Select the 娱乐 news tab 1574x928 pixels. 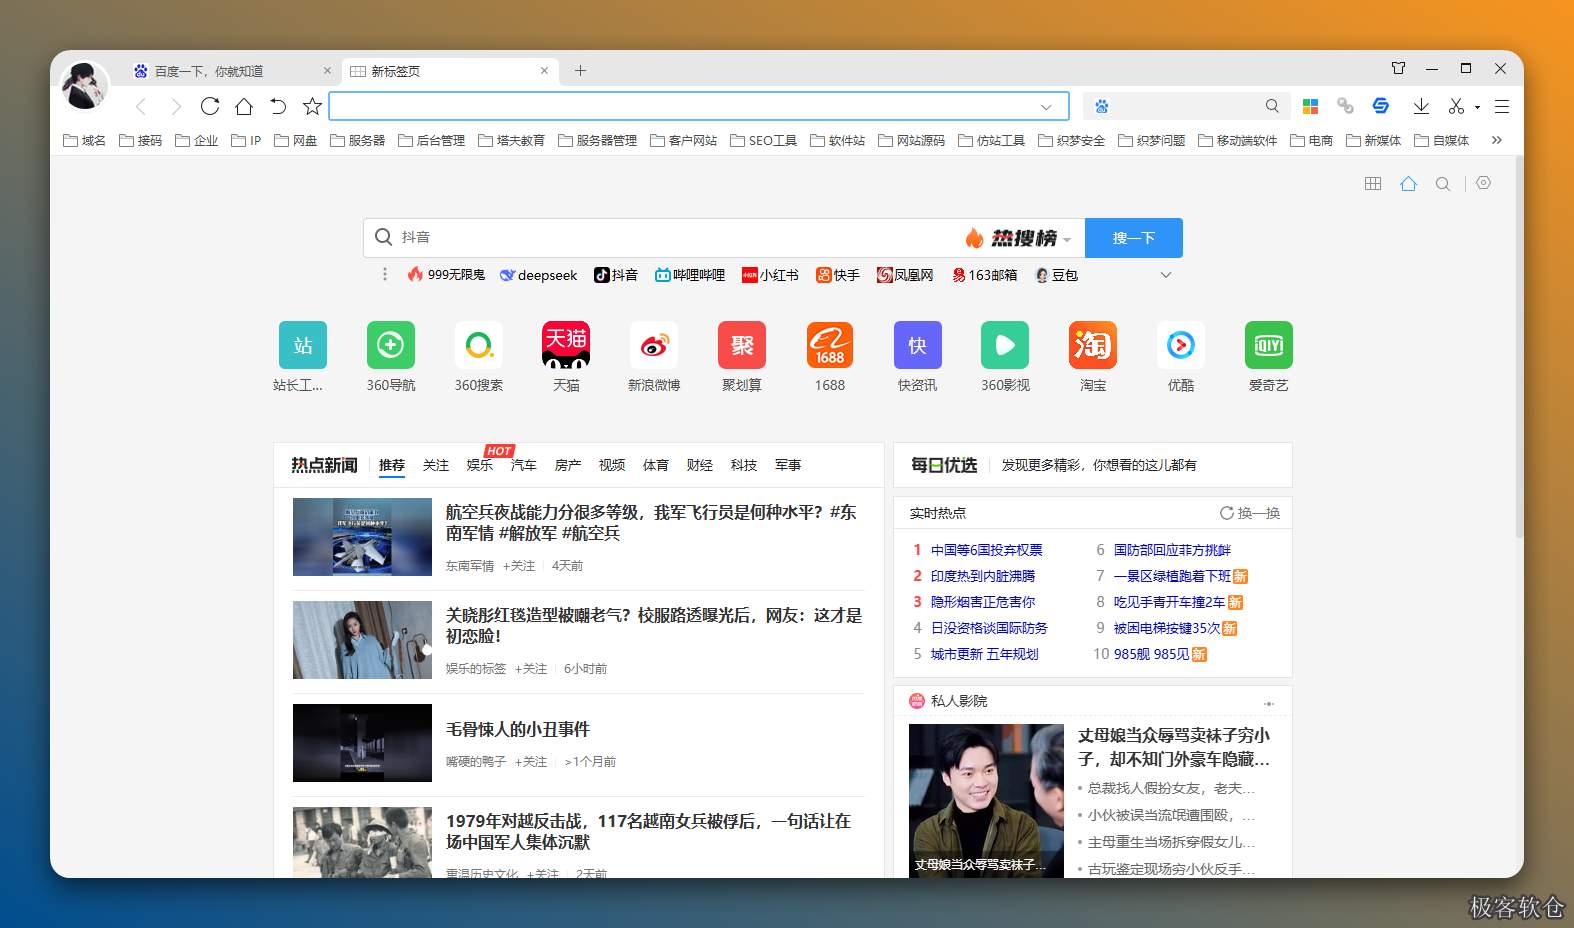(480, 465)
